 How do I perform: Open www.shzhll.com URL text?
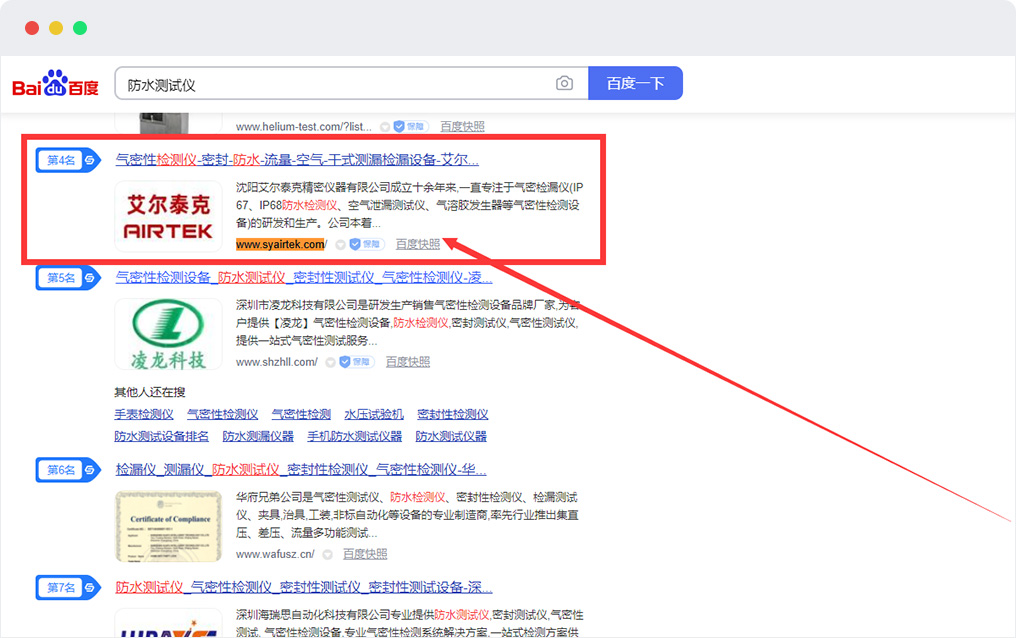pyautogui.click(x=277, y=362)
